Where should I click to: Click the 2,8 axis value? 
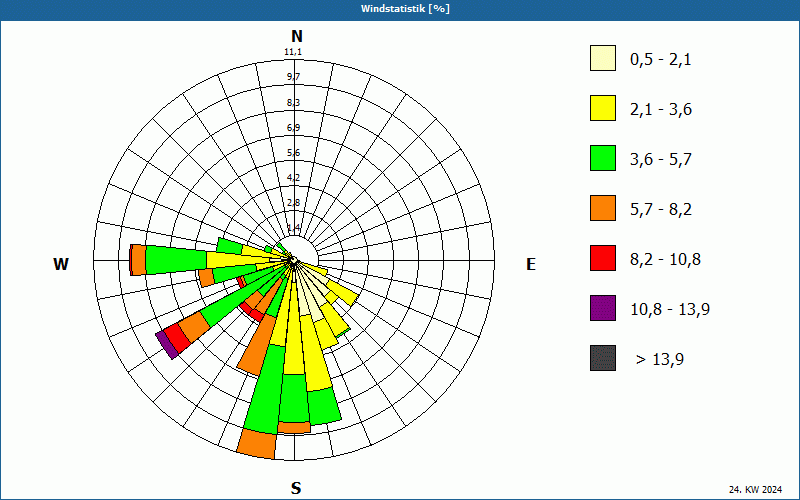(293, 203)
